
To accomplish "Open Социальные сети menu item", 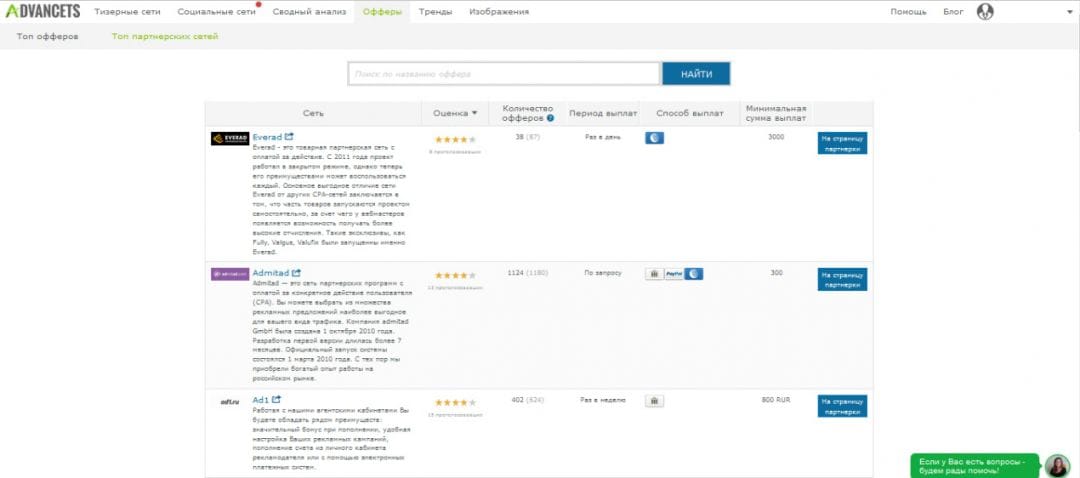I will point(216,12).
